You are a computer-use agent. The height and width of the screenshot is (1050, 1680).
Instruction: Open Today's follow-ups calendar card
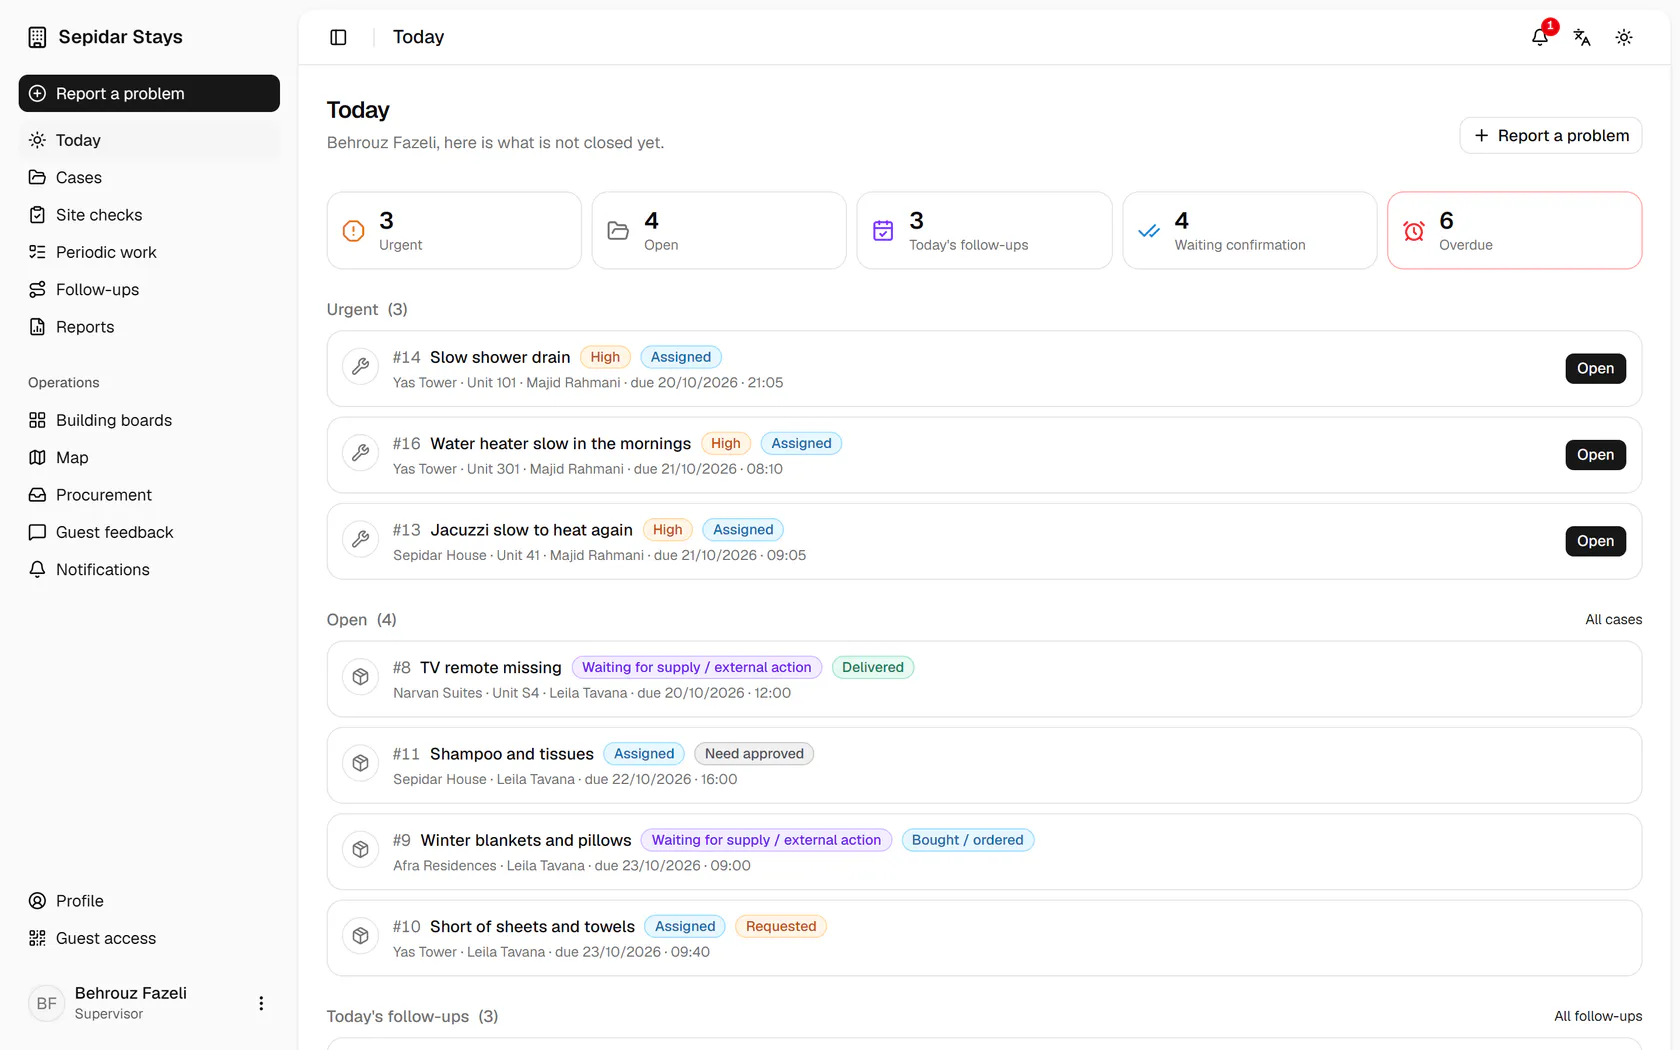(x=984, y=230)
